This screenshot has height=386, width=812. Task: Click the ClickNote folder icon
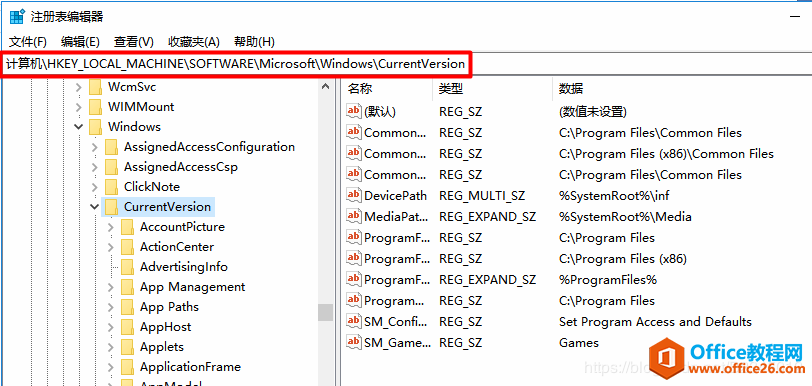point(111,187)
